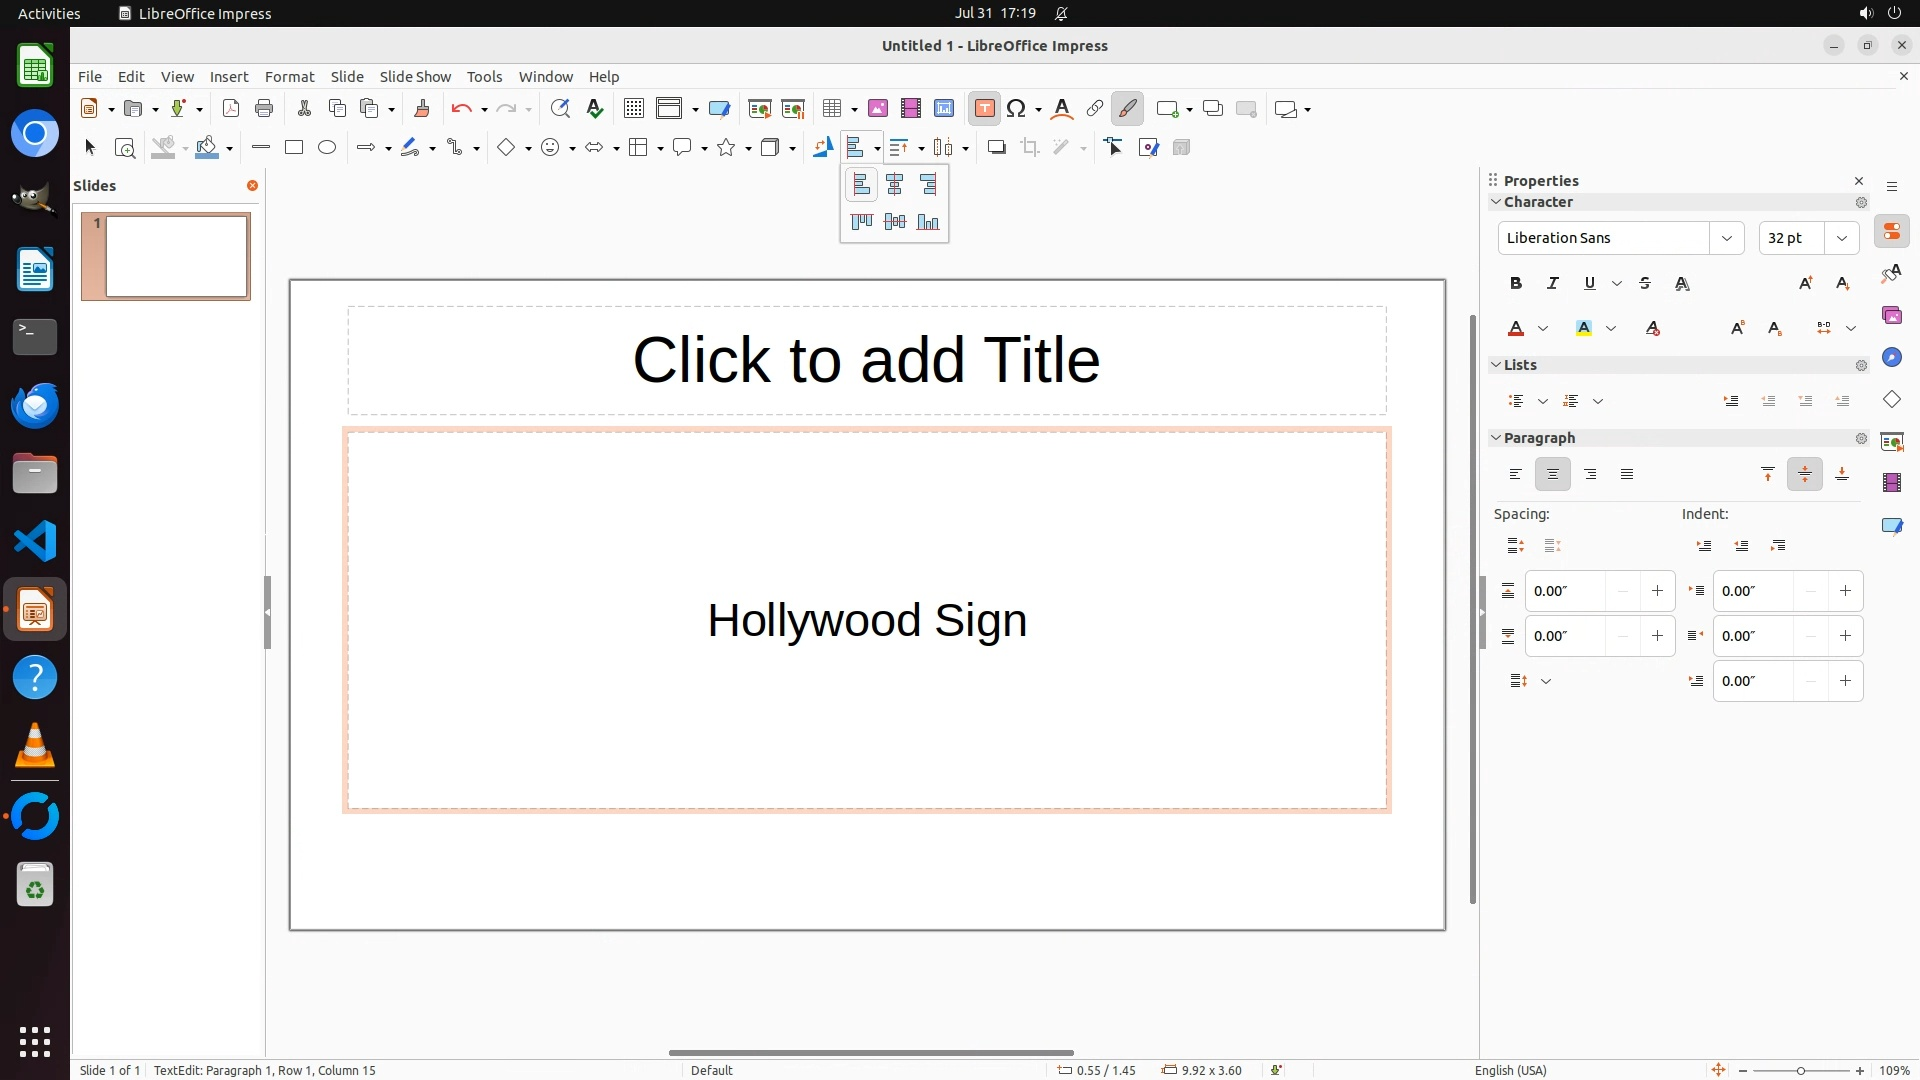Select the Ellipse drawing tool
The image size is (1920, 1080).
click(x=327, y=148)
